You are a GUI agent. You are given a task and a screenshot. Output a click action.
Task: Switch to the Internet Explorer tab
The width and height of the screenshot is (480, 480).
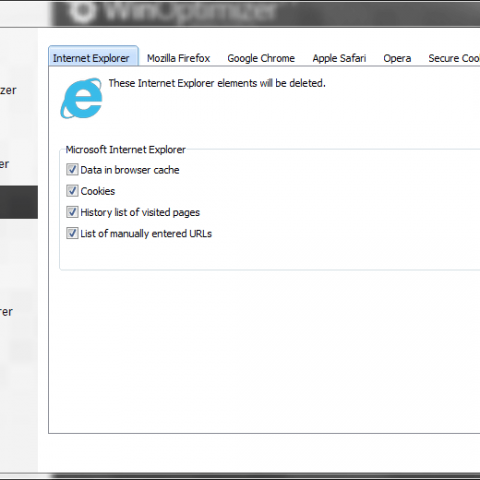point(93,57)
